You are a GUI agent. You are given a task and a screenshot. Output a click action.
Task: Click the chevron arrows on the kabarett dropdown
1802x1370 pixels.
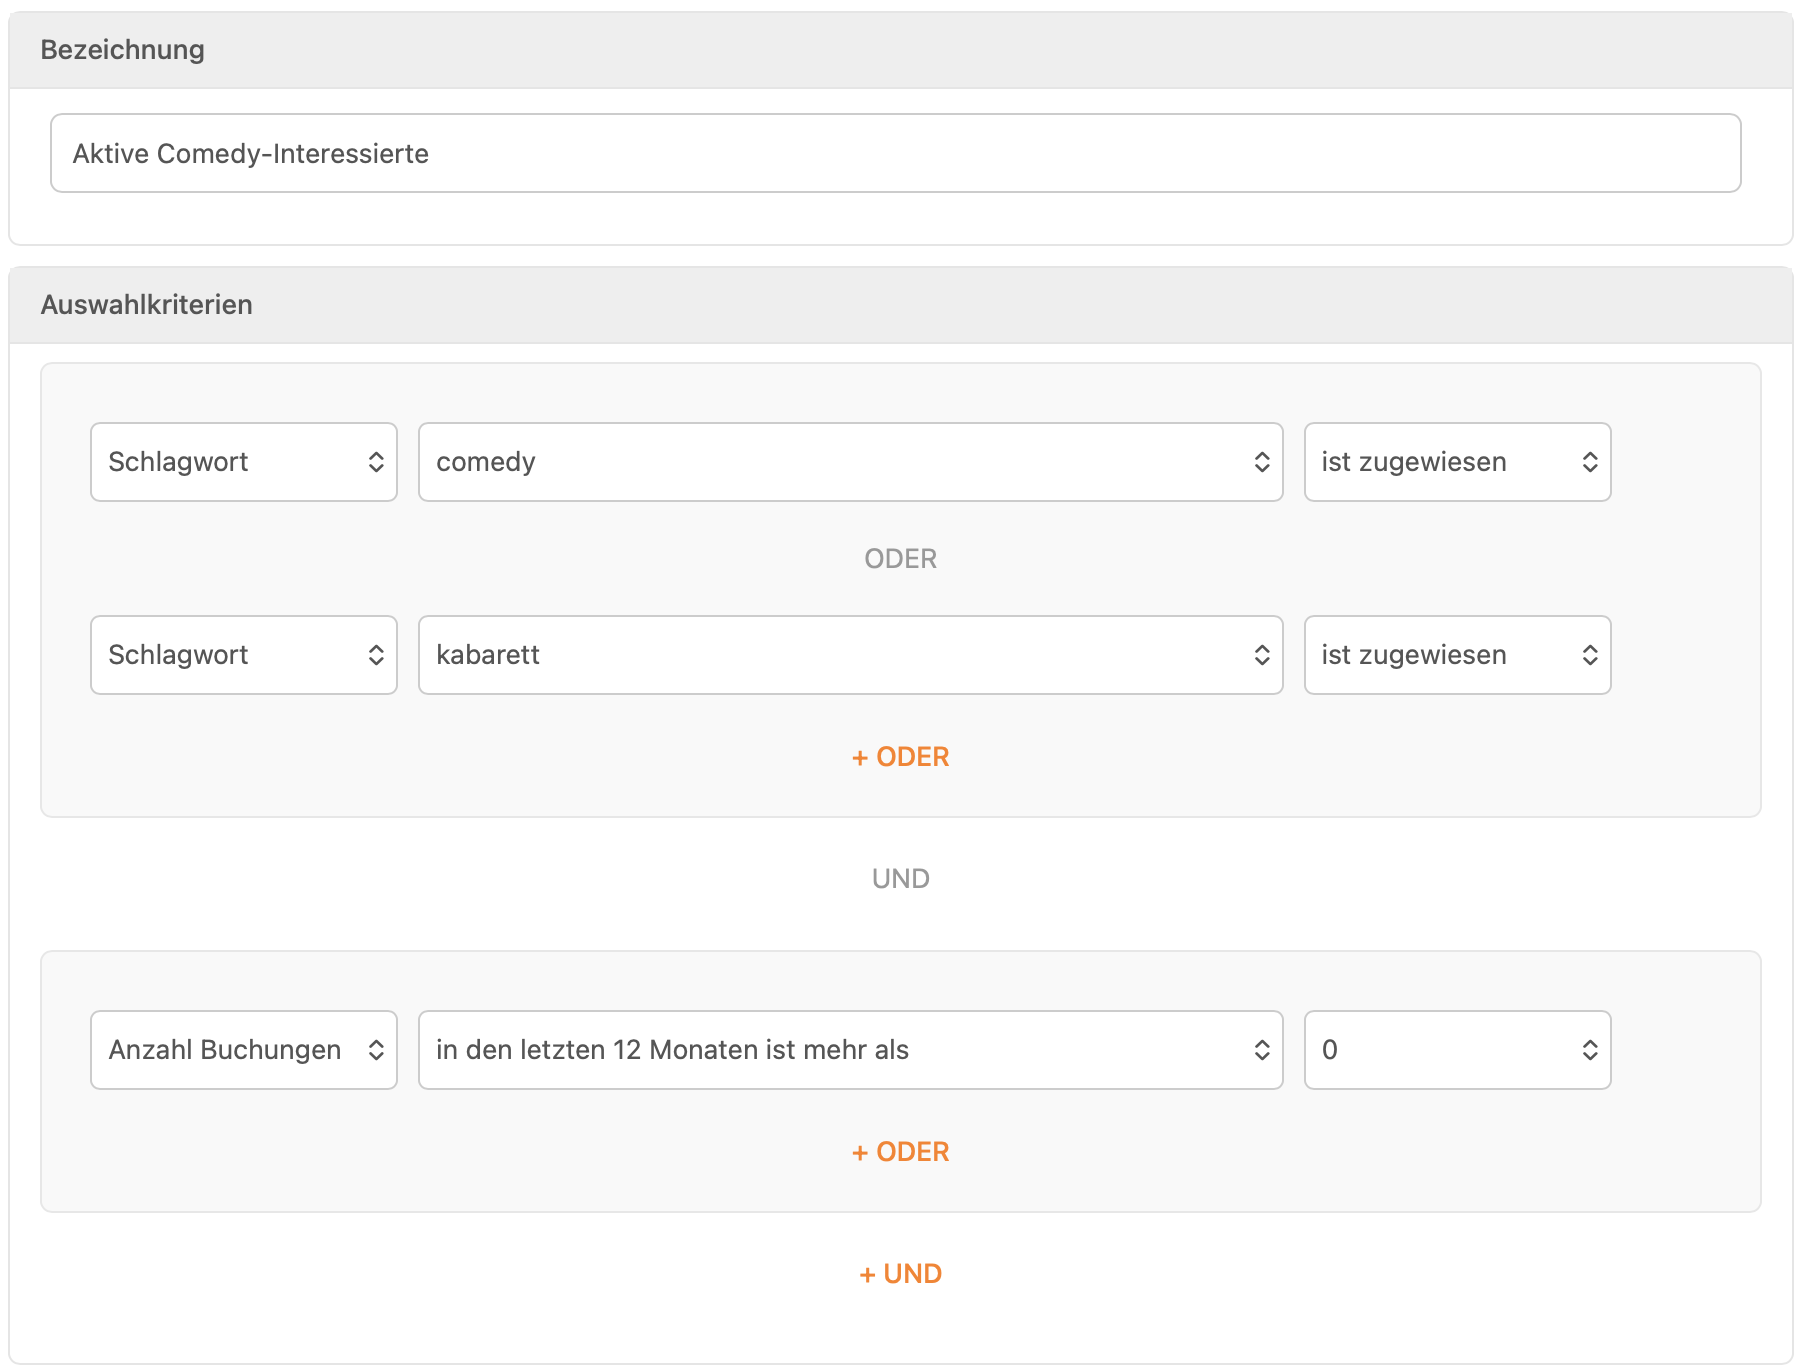1262,655
